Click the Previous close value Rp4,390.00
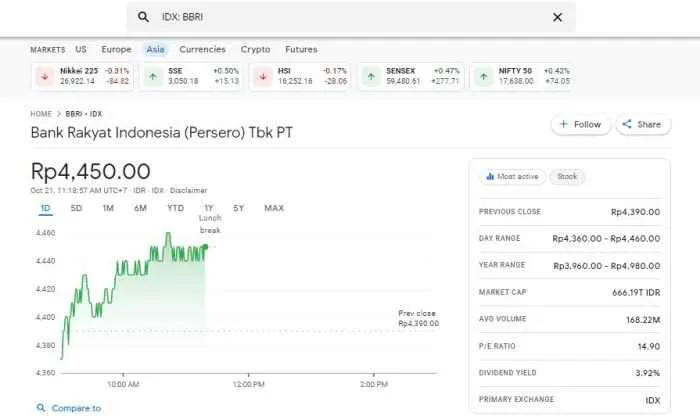The height and width of the screenshot is (416, 700). [635, 212]
